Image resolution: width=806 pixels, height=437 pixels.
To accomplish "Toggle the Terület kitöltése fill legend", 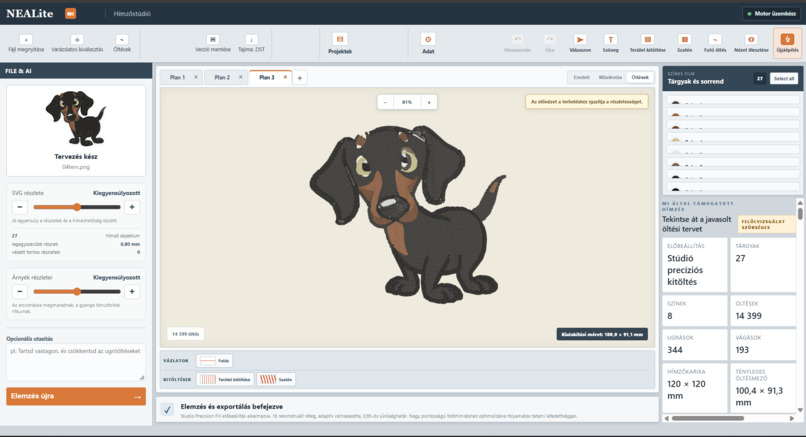I will click(x=225, y=379).
